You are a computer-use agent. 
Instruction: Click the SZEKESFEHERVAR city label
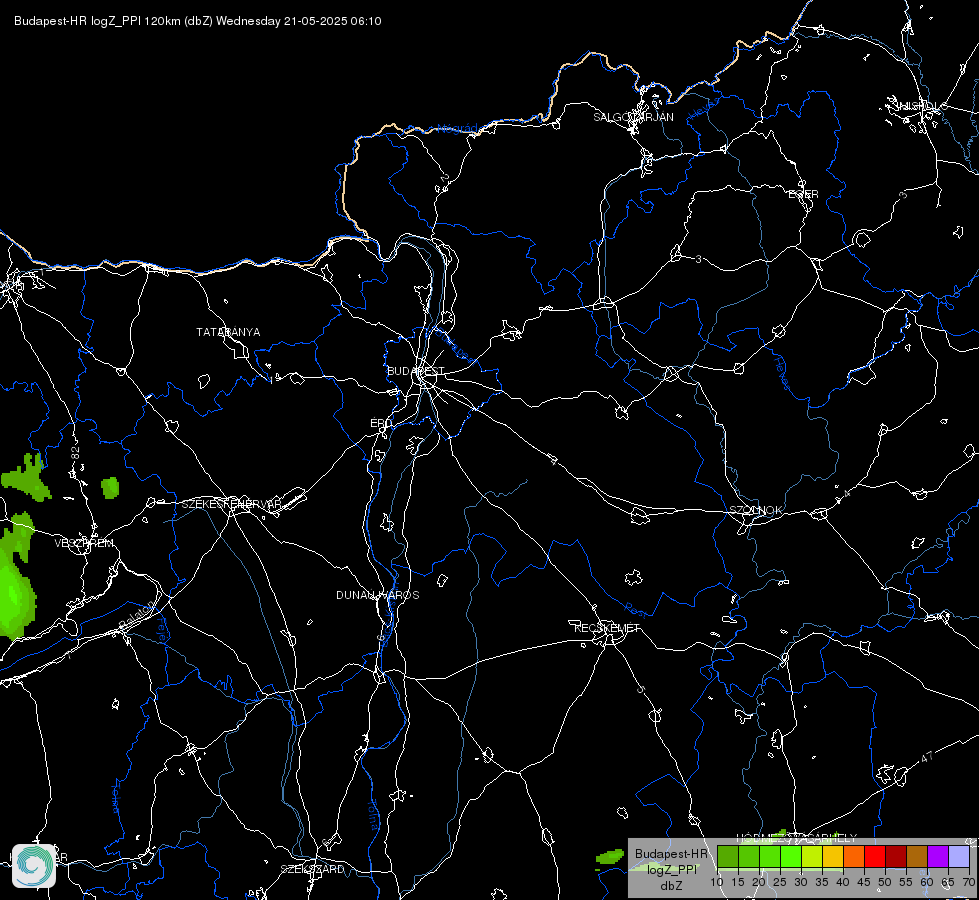coord(231,504)
